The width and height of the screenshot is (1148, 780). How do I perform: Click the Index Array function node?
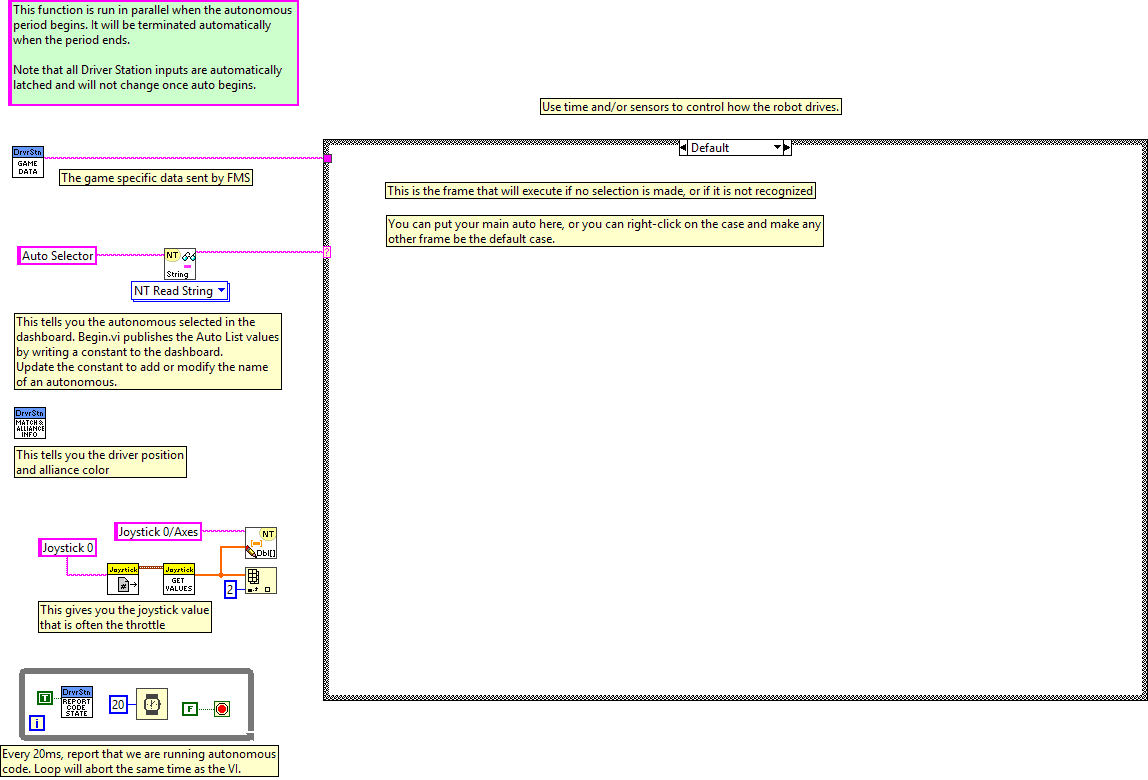[261, 580]
